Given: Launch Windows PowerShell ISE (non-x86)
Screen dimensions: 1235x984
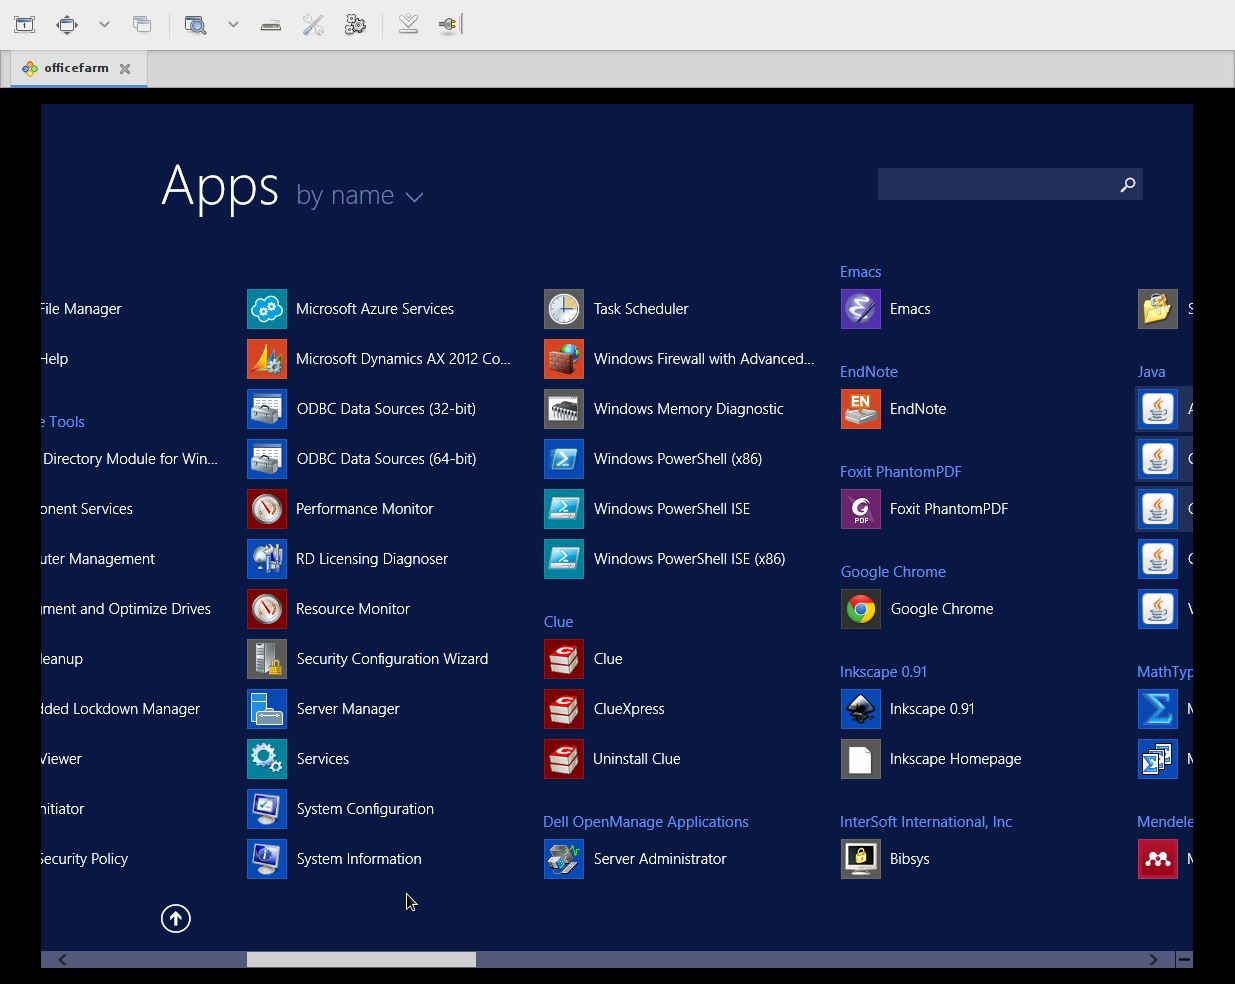Looking at the screenshot, I should [x=647, y=509].
